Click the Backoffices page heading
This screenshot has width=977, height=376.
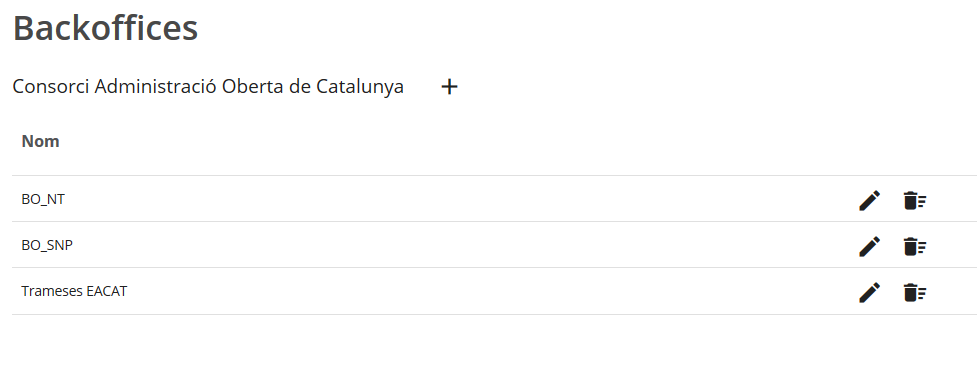(x=105, y=28)
